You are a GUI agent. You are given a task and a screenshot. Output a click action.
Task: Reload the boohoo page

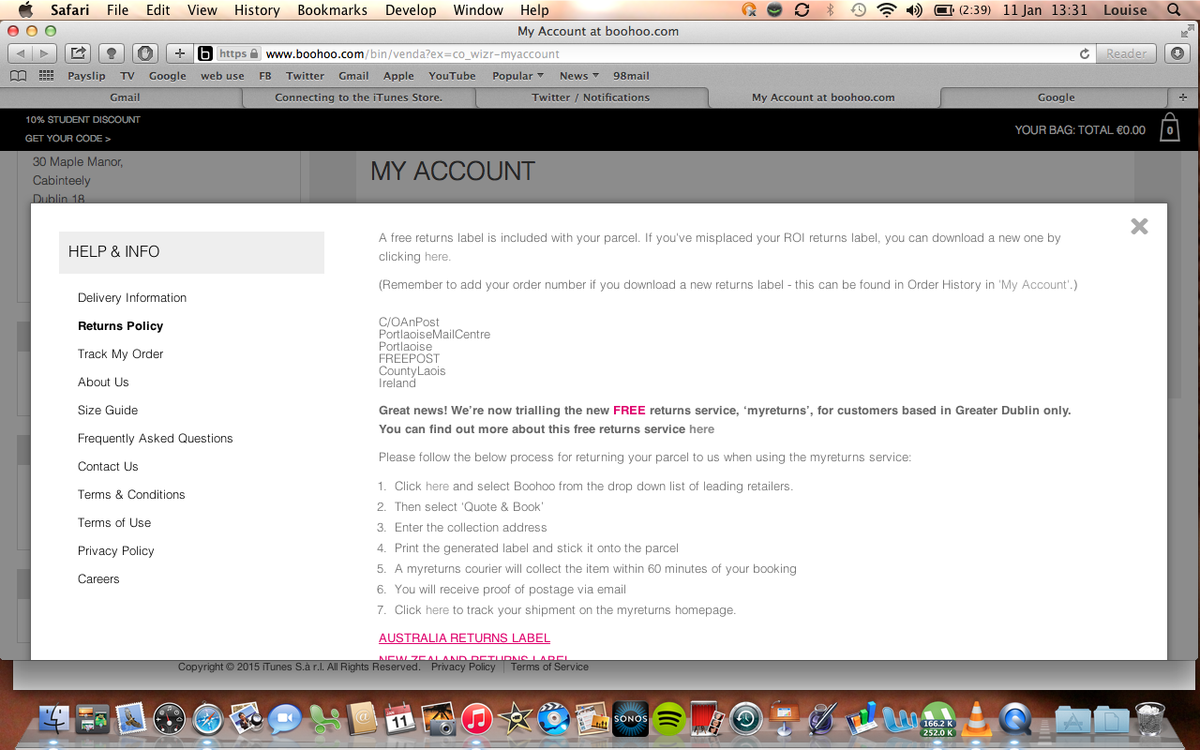point(1084,54)
